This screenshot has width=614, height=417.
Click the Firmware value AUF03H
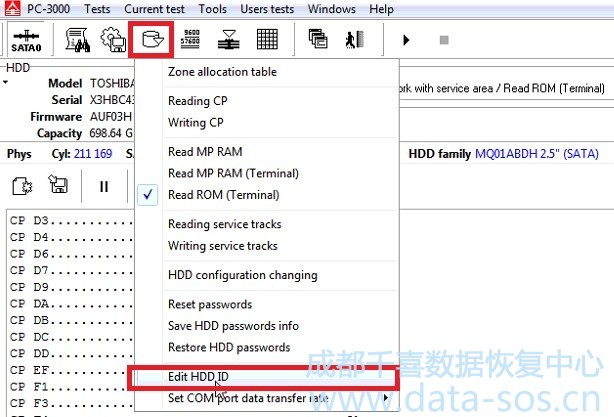coord(111,117)
